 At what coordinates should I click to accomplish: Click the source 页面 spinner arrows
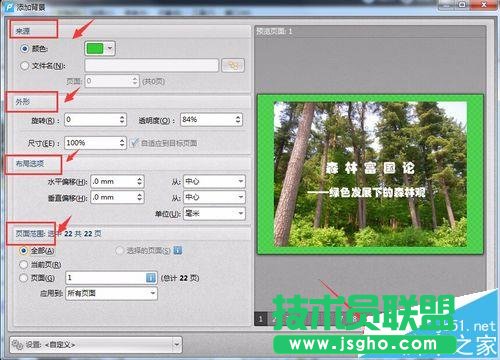point(135,81)
